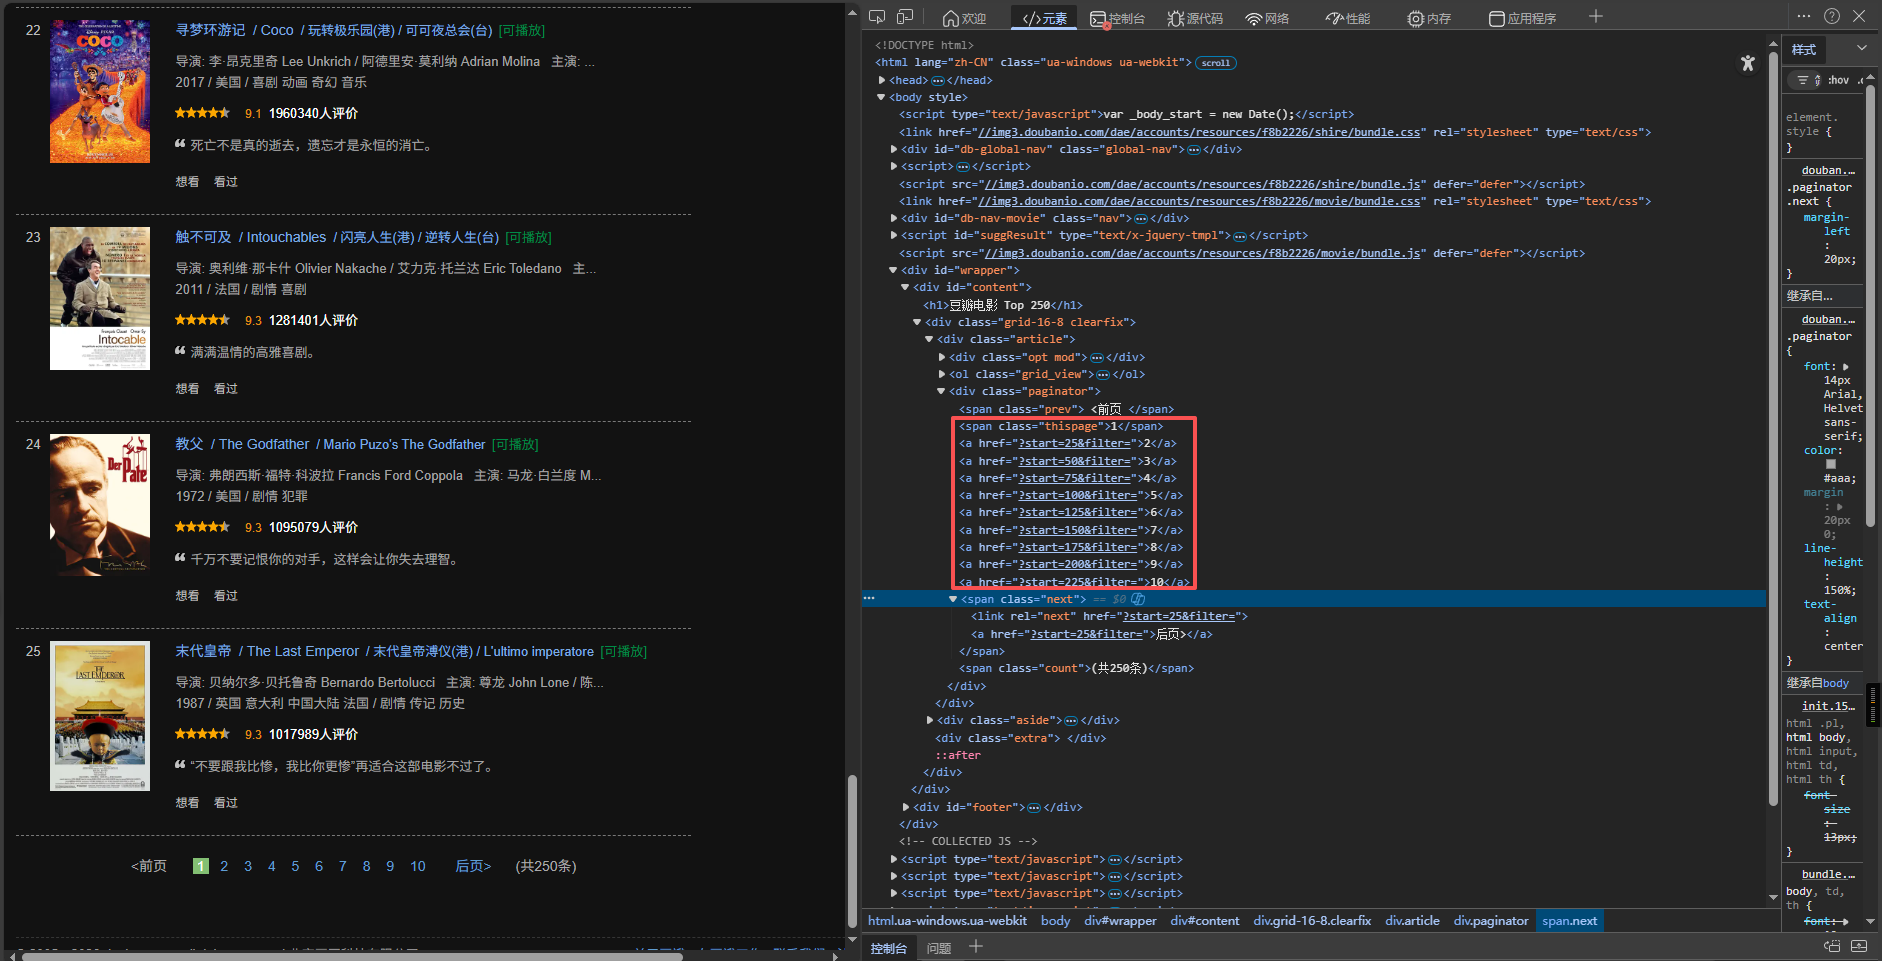Activate the inspect element picker icon
This screenshot has width=1882, height=961.
pyautogui.click(x=877, y=17)
